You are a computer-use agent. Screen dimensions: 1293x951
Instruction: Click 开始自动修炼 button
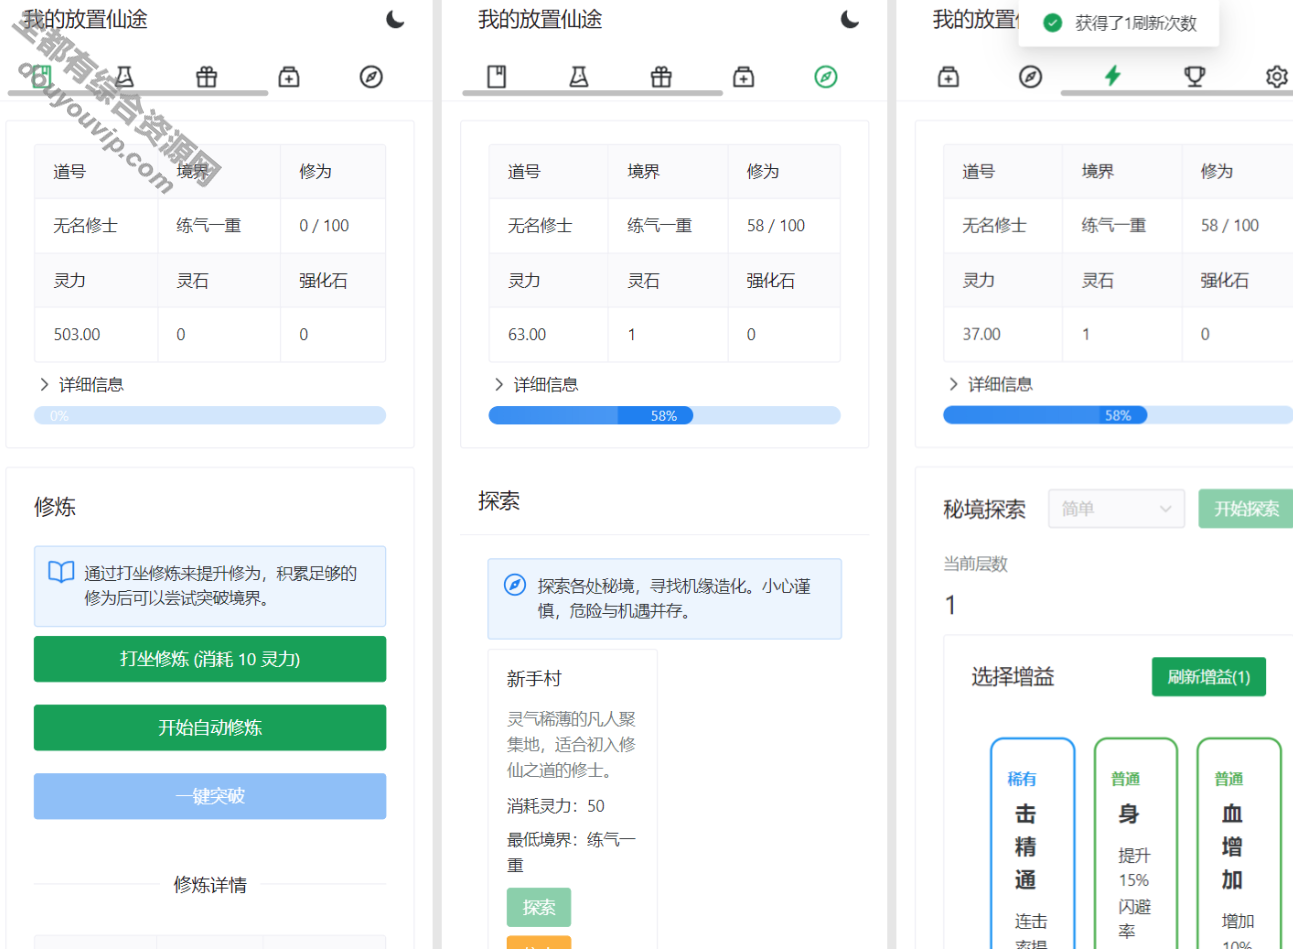pos(210,727)
